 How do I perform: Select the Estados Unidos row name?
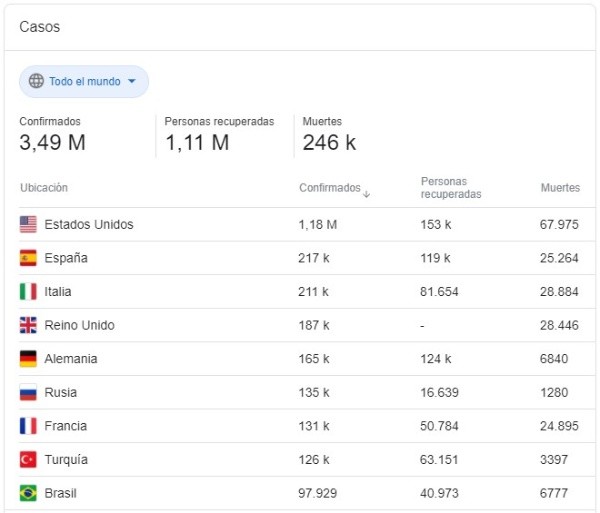point(89,225)
